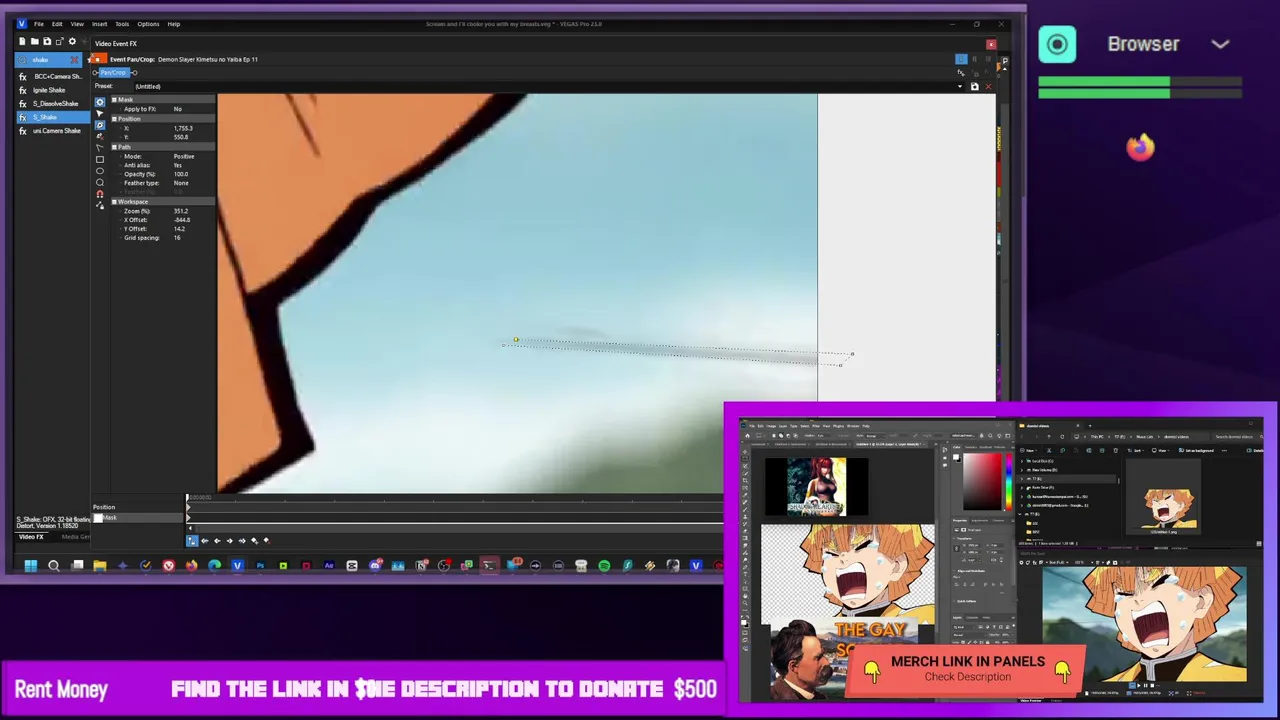Delete the preset with the red X

tap(988, 86)
